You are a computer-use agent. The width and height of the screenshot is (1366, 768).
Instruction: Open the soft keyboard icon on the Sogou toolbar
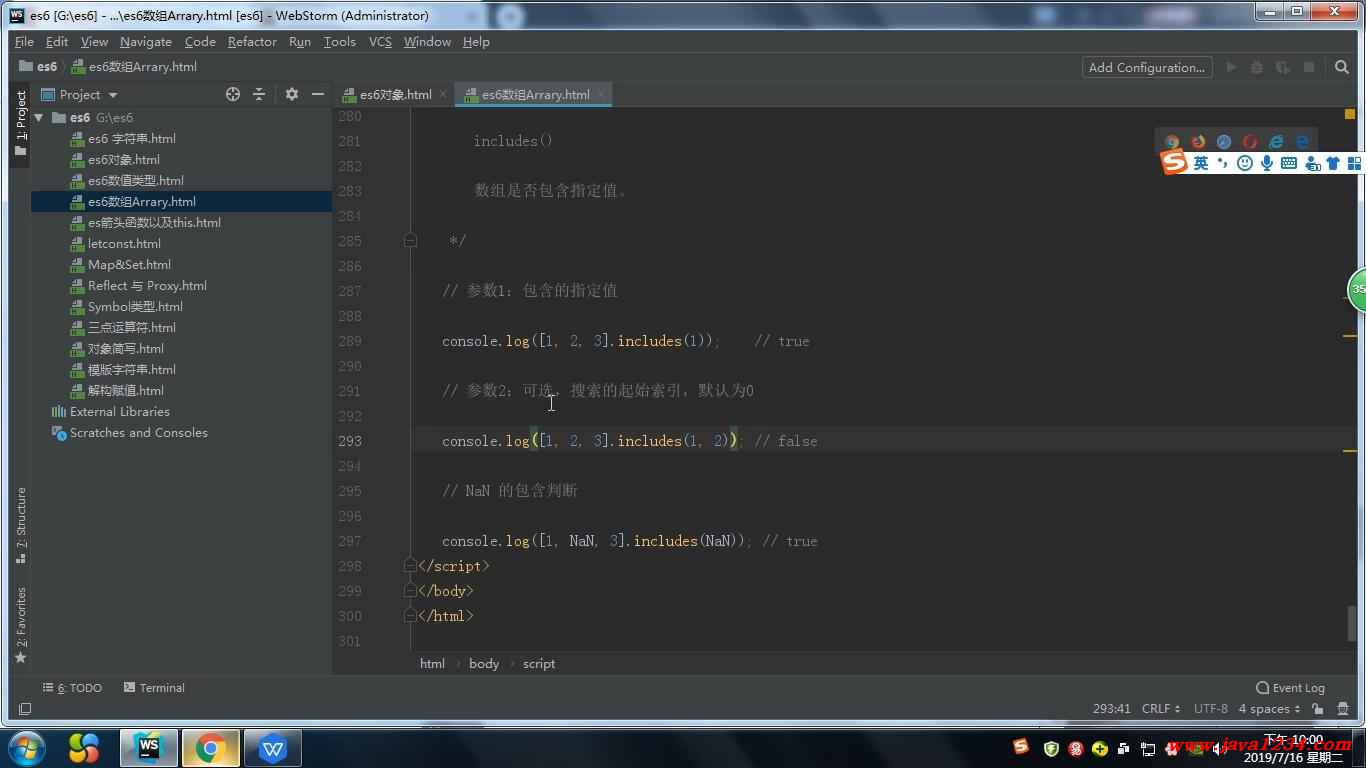[1289, 163]
